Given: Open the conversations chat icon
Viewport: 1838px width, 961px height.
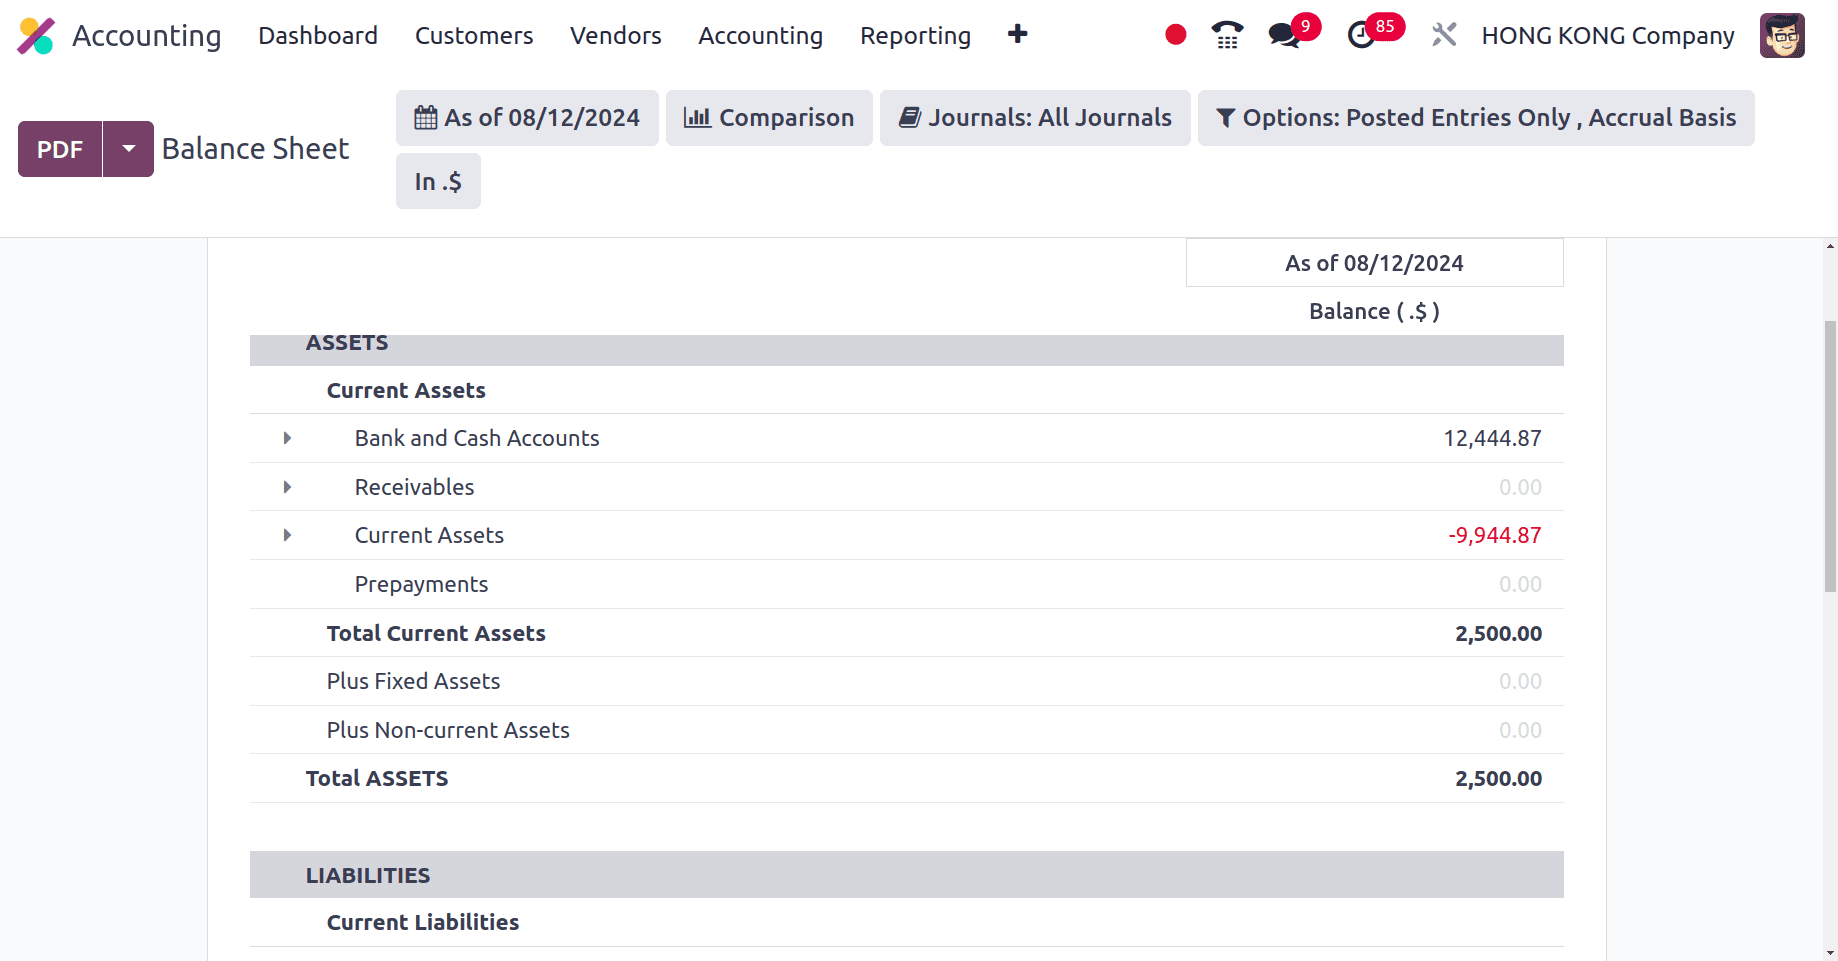Looking at the screenshot, I should 1284,35.
